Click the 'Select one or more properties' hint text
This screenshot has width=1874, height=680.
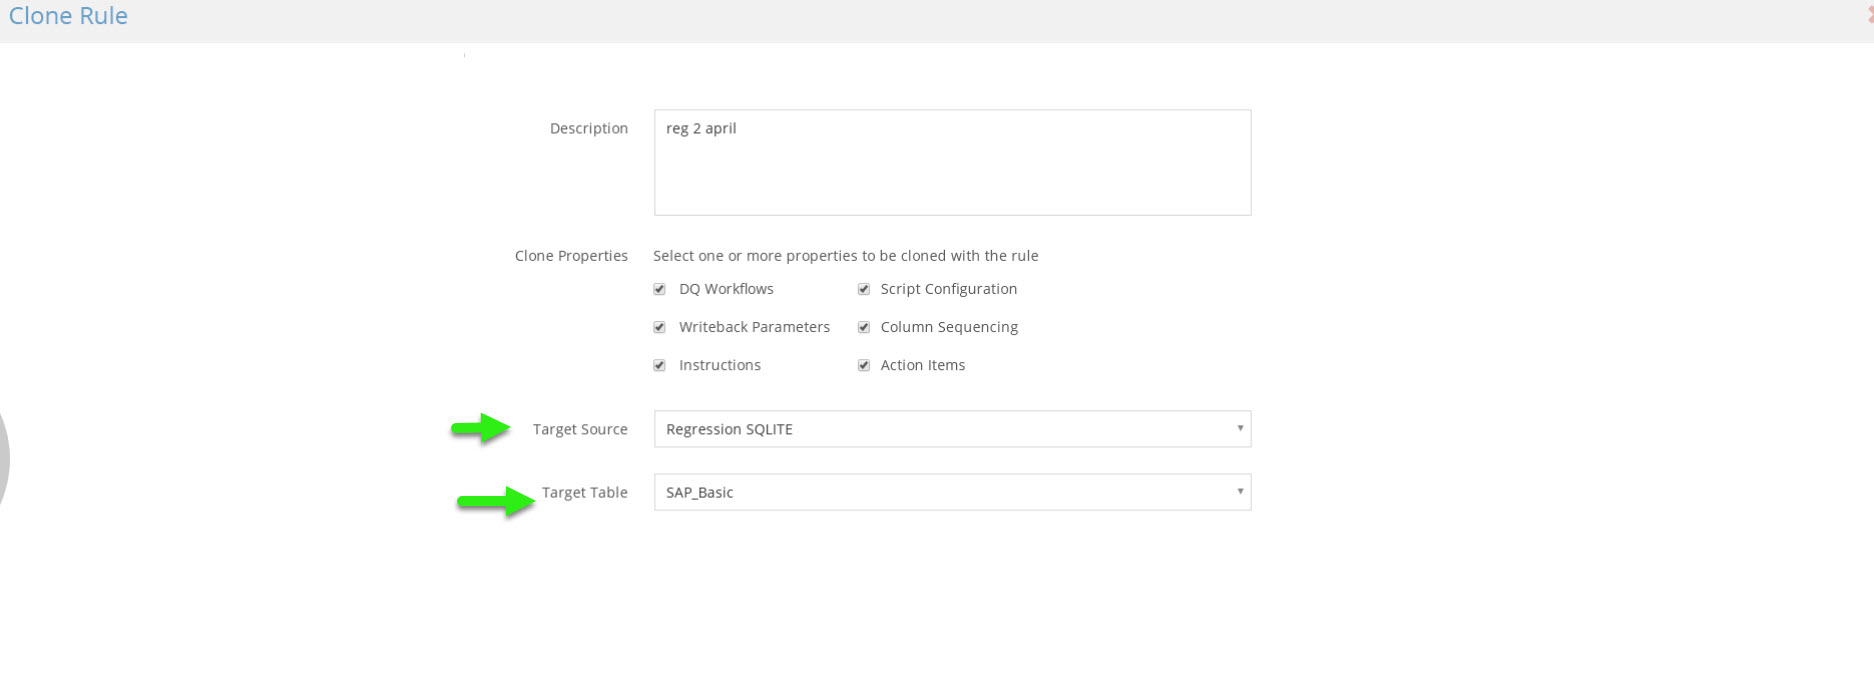click(846, 256)
